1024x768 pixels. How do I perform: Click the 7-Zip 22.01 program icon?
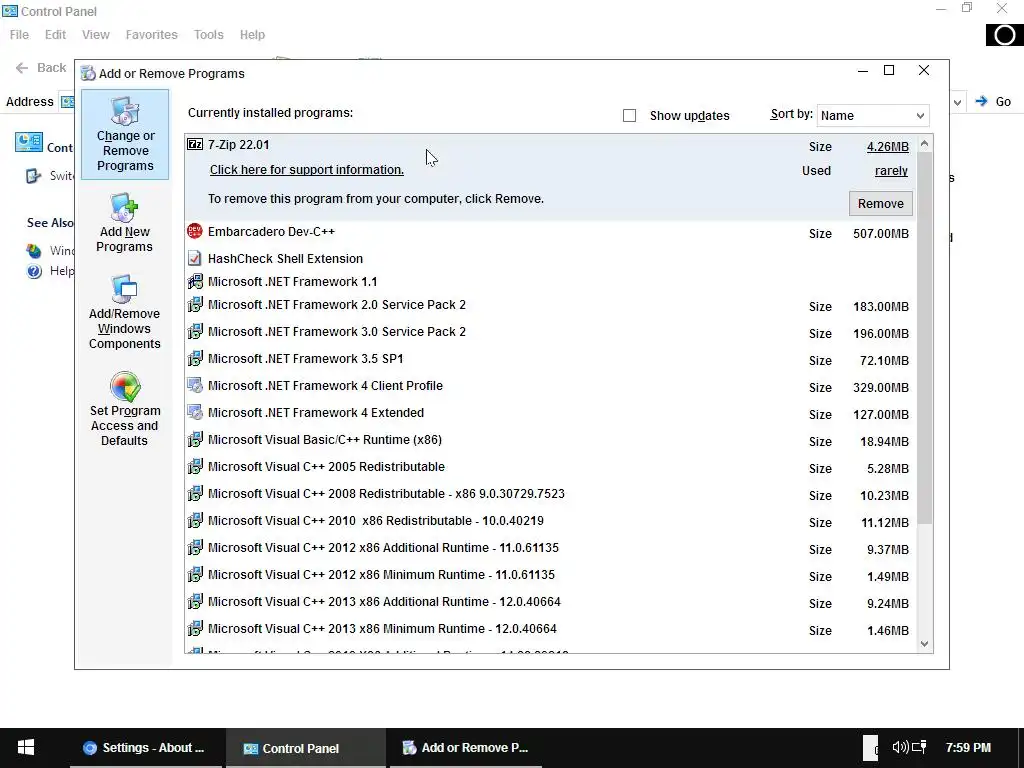195,144
